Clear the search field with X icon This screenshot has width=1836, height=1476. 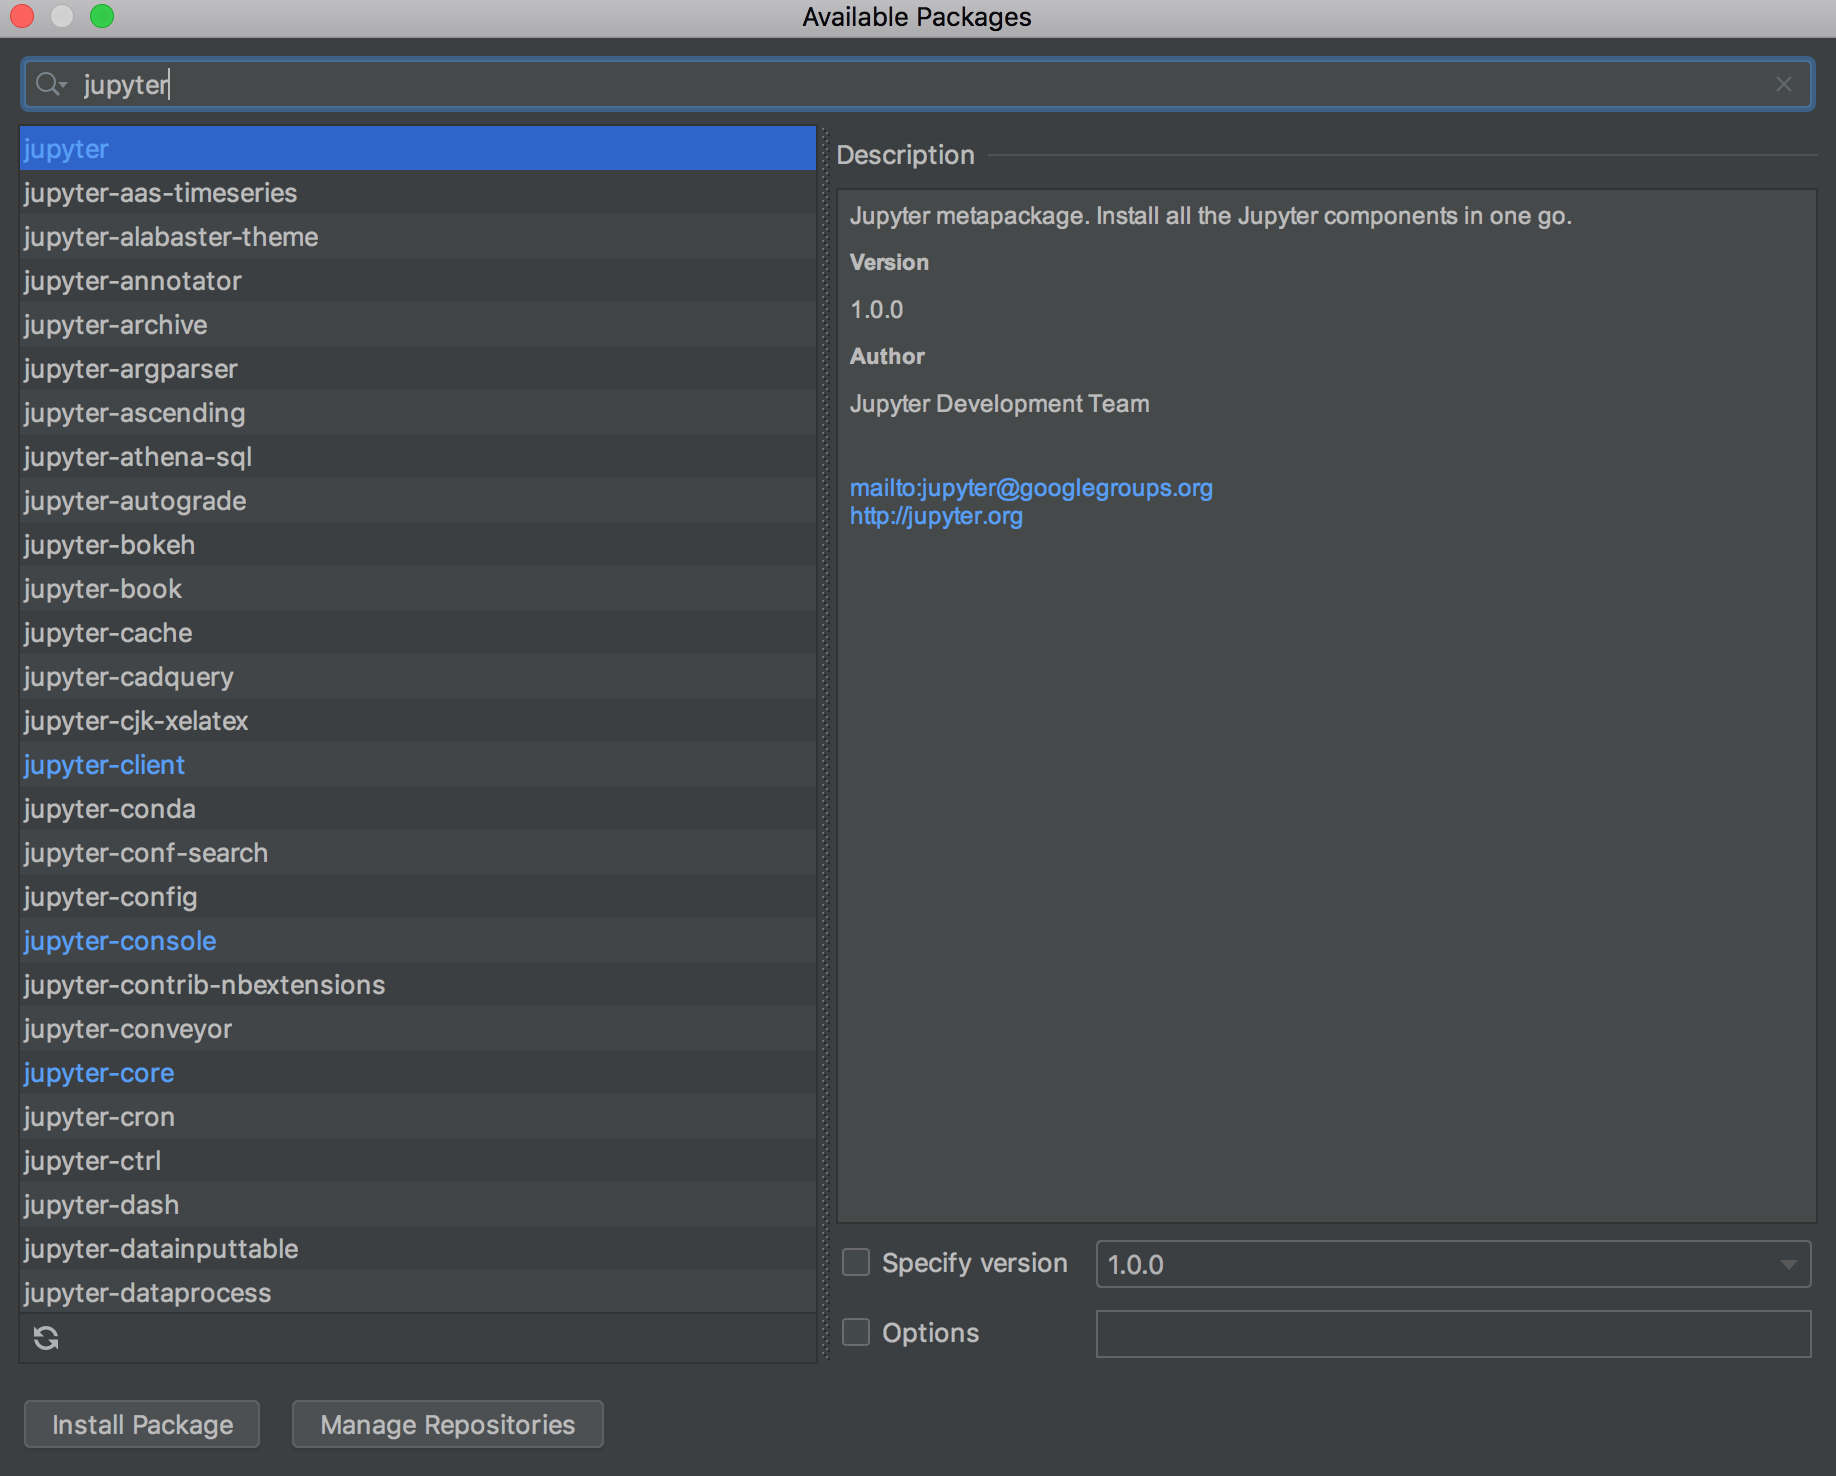point(1783,84)
